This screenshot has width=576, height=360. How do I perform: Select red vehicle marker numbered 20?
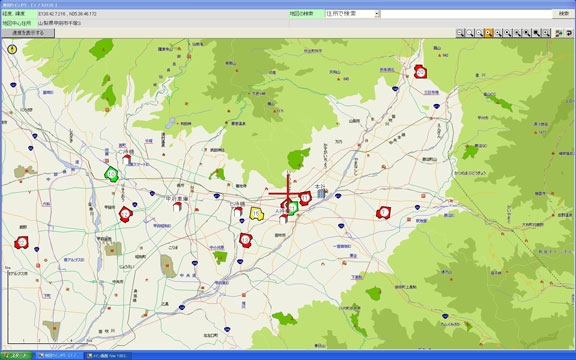click(x=420, y=72)
